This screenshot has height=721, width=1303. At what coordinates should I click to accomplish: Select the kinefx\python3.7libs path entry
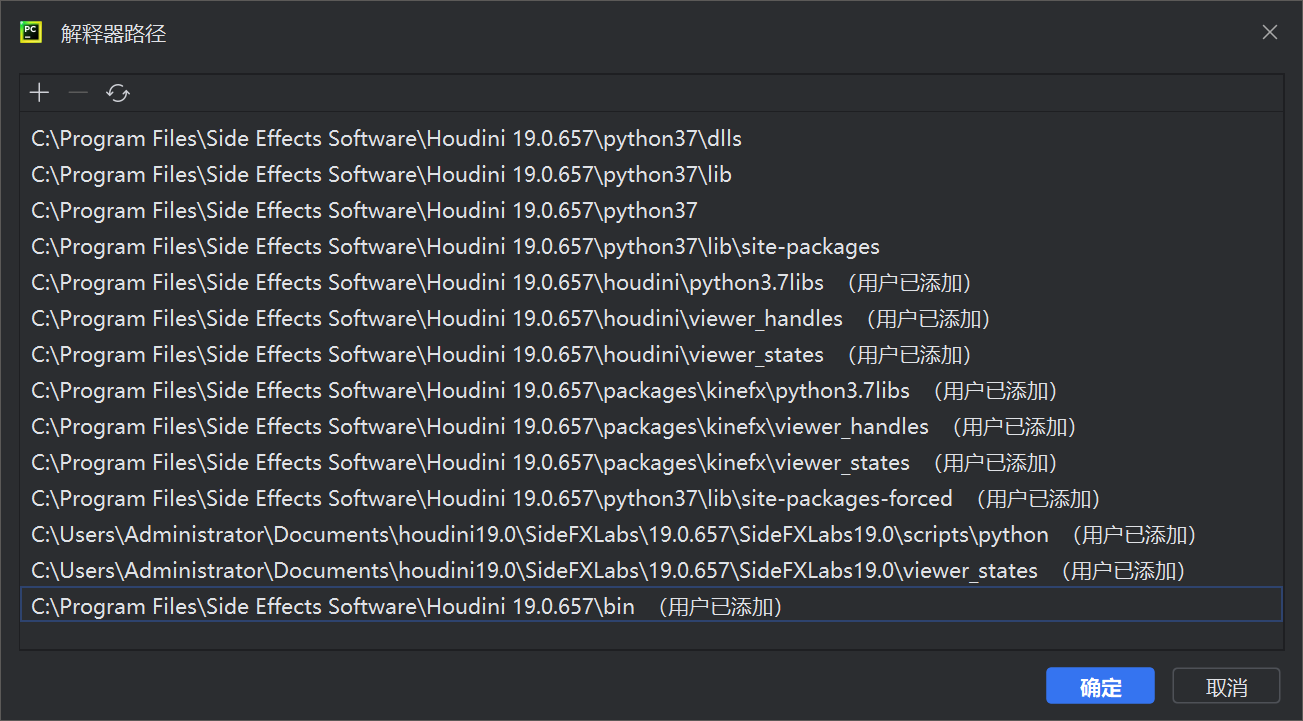click(470, 391)
